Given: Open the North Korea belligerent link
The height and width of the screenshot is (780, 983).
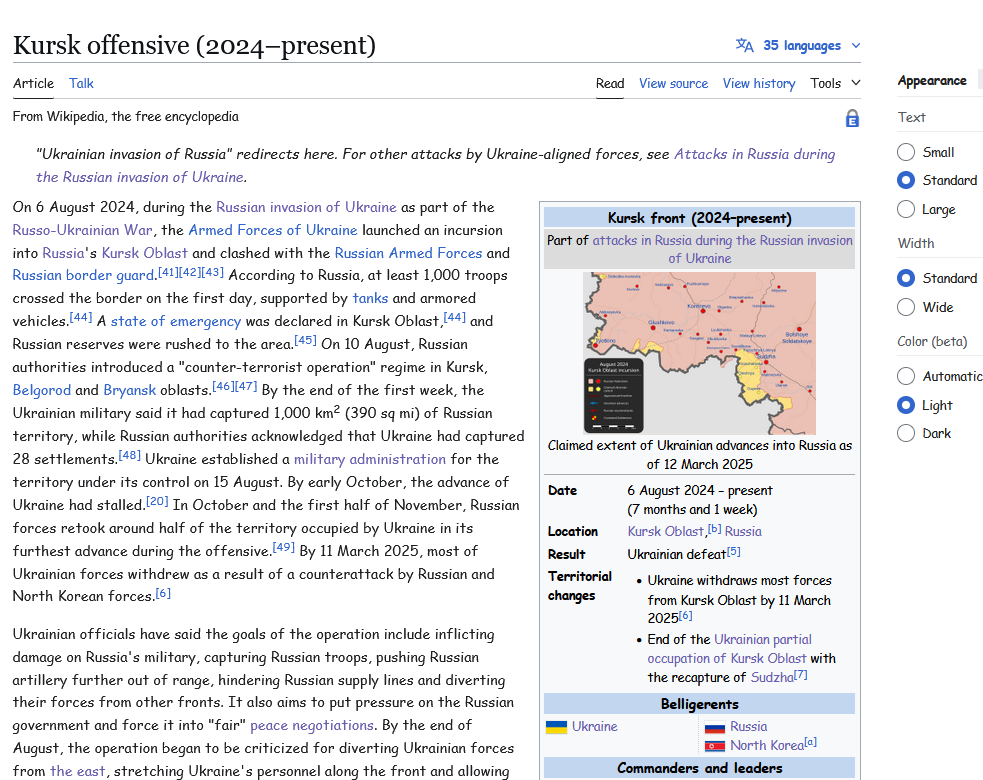Looking at the screenshot, I should tap(767, 746).
